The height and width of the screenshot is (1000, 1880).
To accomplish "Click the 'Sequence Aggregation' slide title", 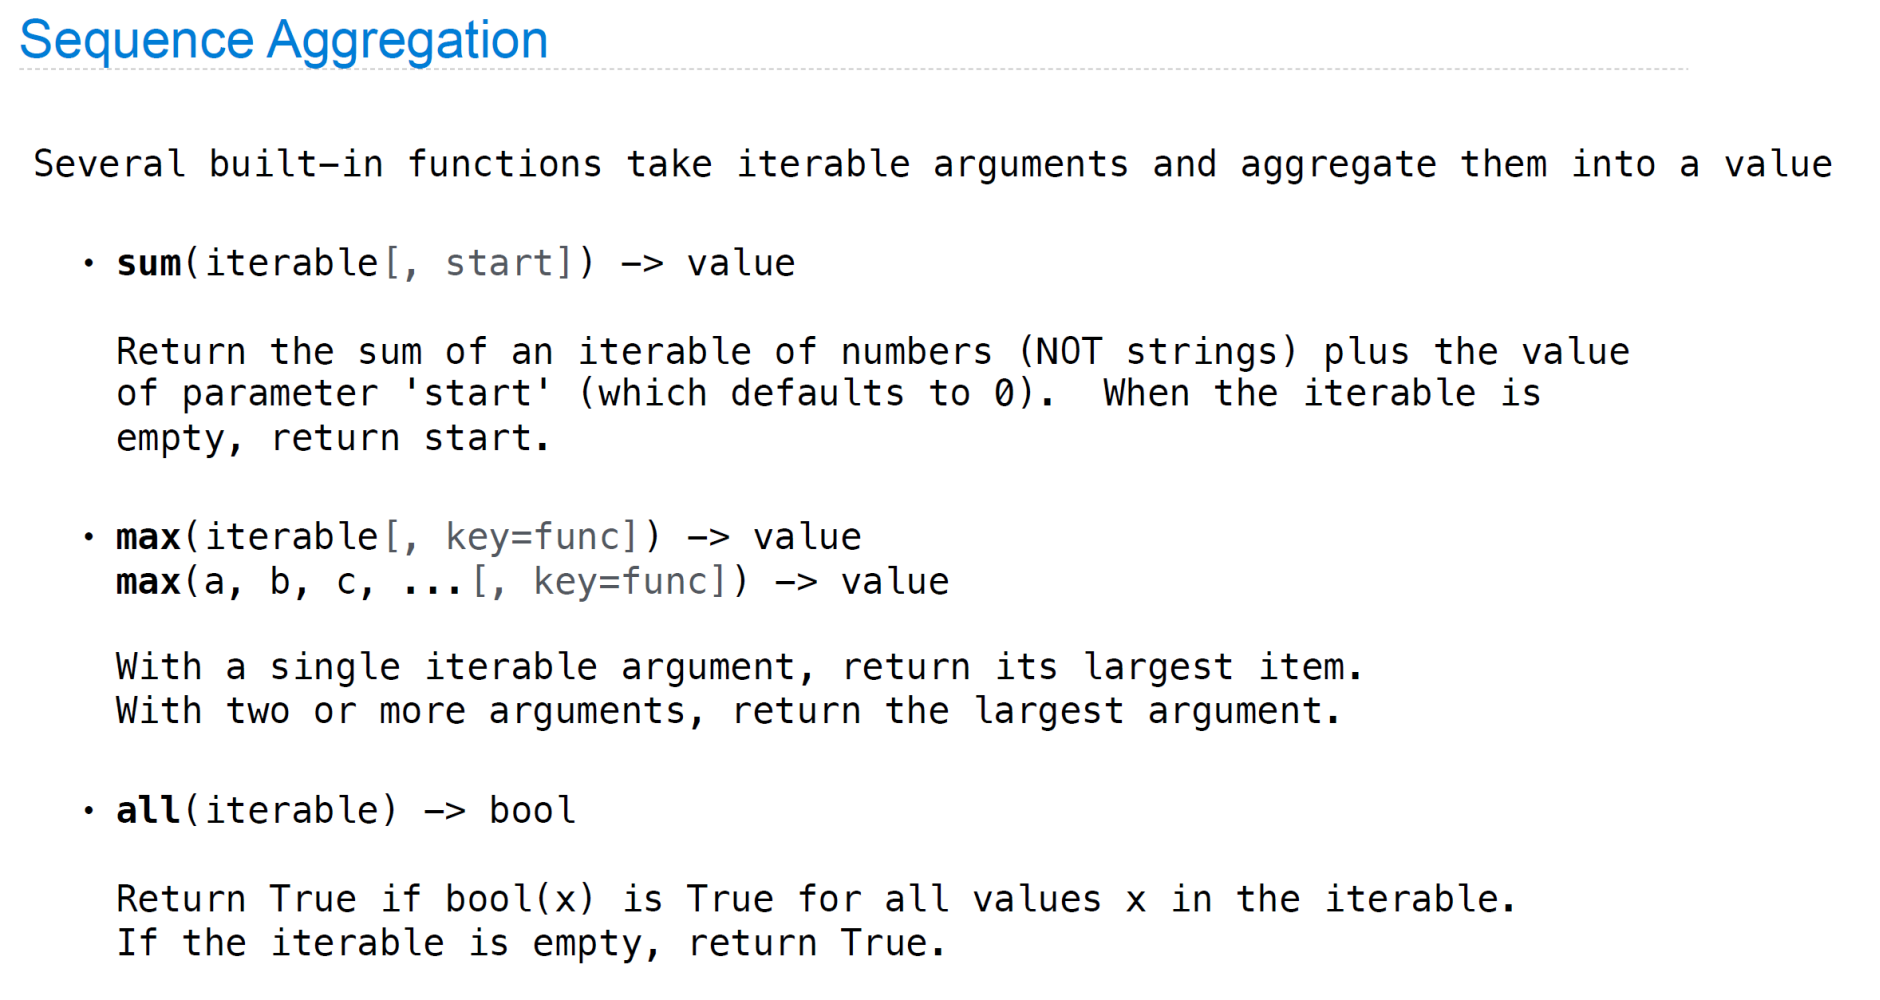I will coord(283,40).
